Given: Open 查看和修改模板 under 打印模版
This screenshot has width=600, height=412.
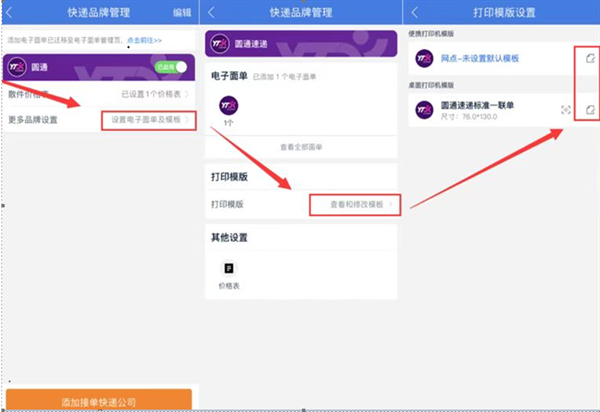Looking at the screenshot, I should click(x=355, y=204).
